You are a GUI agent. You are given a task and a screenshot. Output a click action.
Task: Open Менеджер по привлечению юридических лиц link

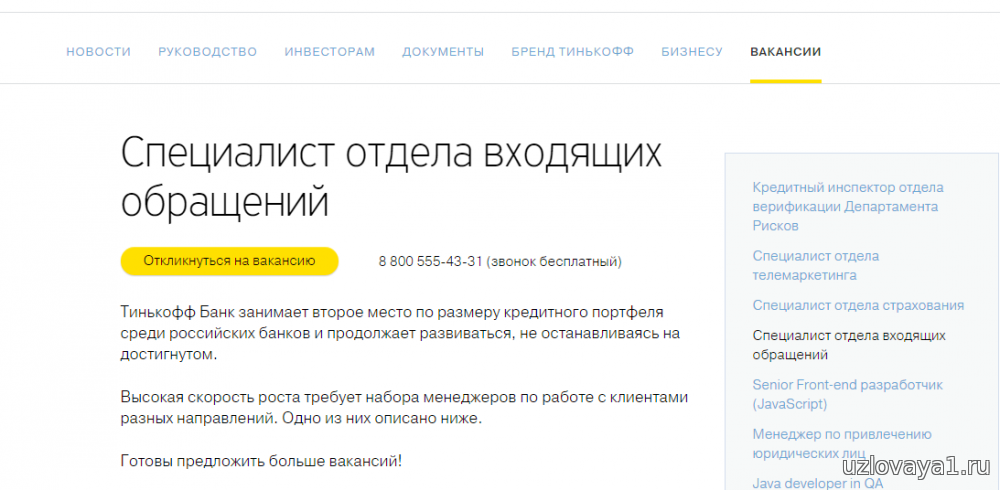(842, 443)
